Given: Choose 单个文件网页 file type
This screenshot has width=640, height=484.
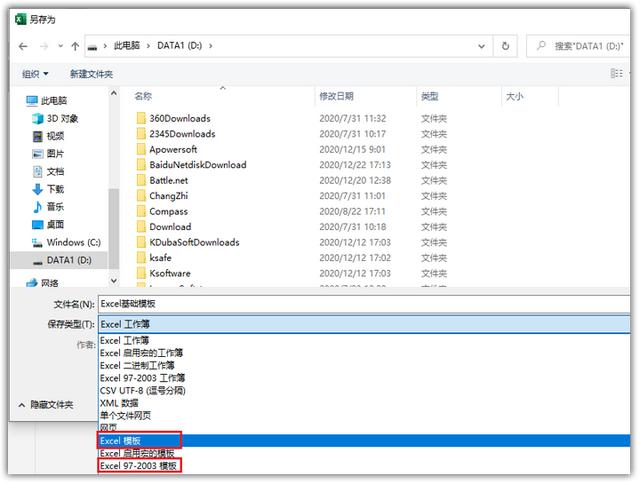Looking at the screenshot, I should point(364,416).
